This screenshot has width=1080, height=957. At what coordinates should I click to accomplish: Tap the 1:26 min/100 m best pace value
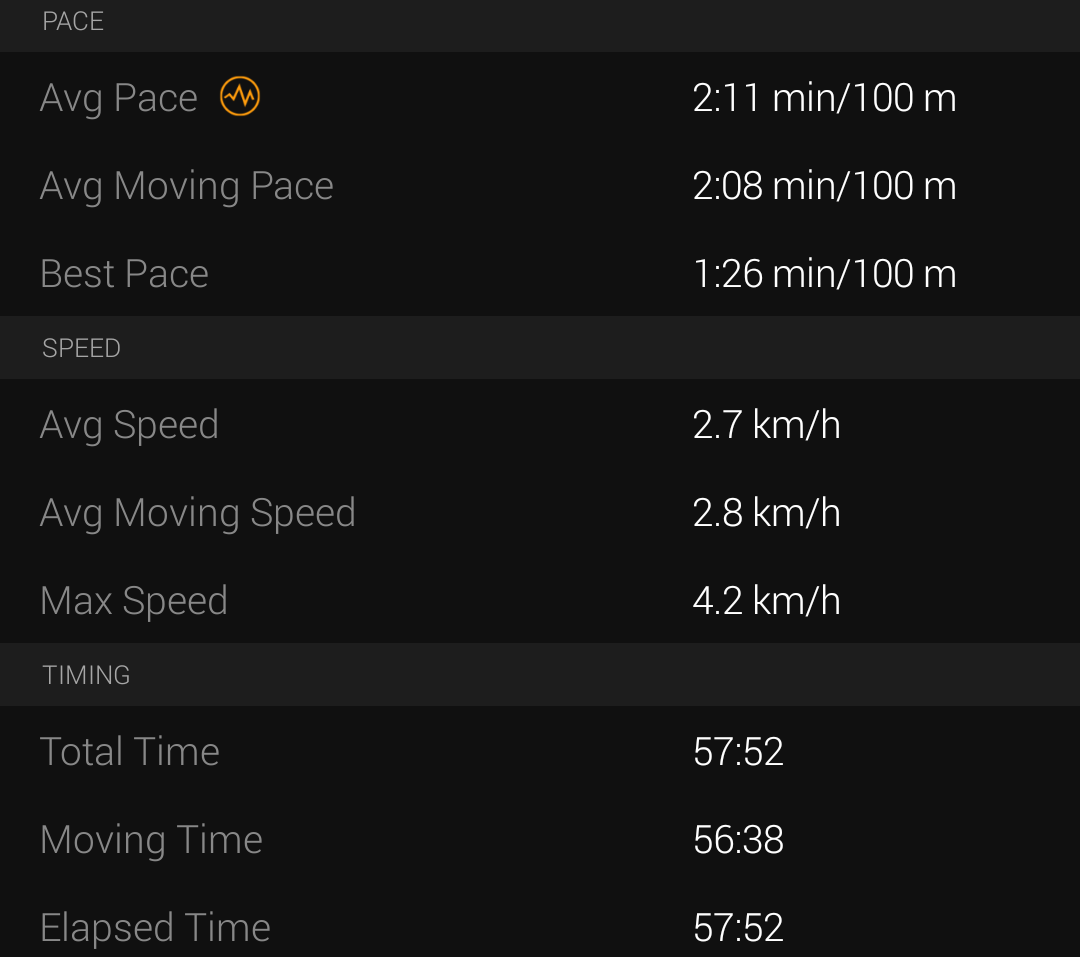pyautogui.click(x=824, y=274)
